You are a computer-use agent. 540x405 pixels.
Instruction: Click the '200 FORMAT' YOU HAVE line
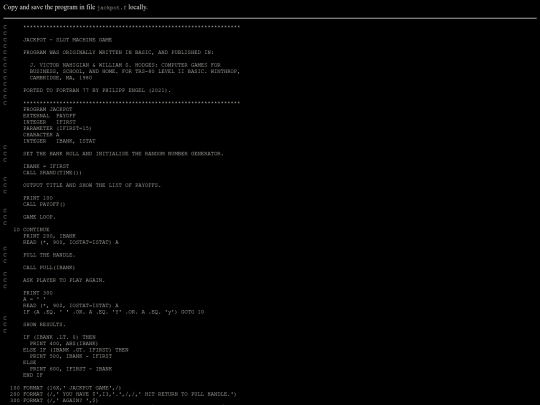tap(123, 394)
